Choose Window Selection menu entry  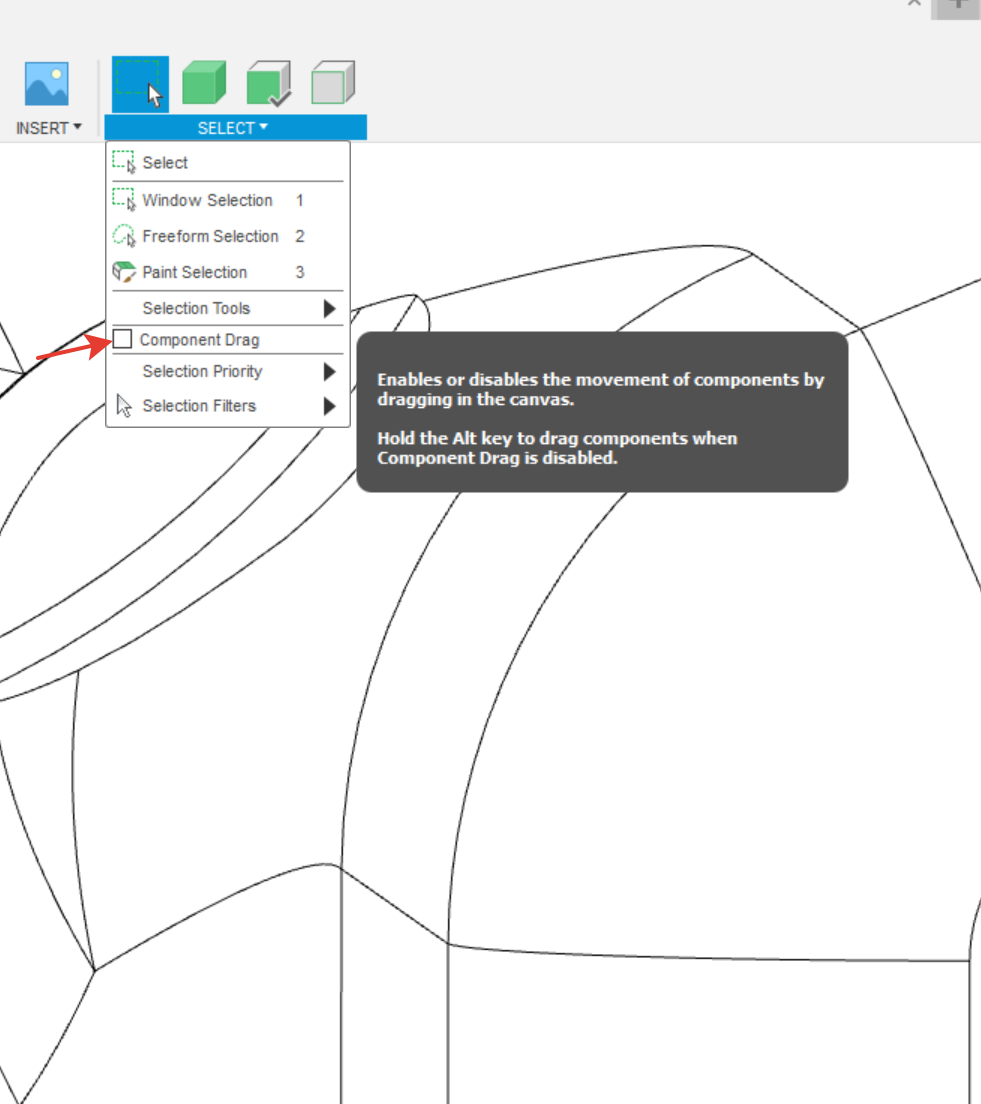(x=227, y=200)
